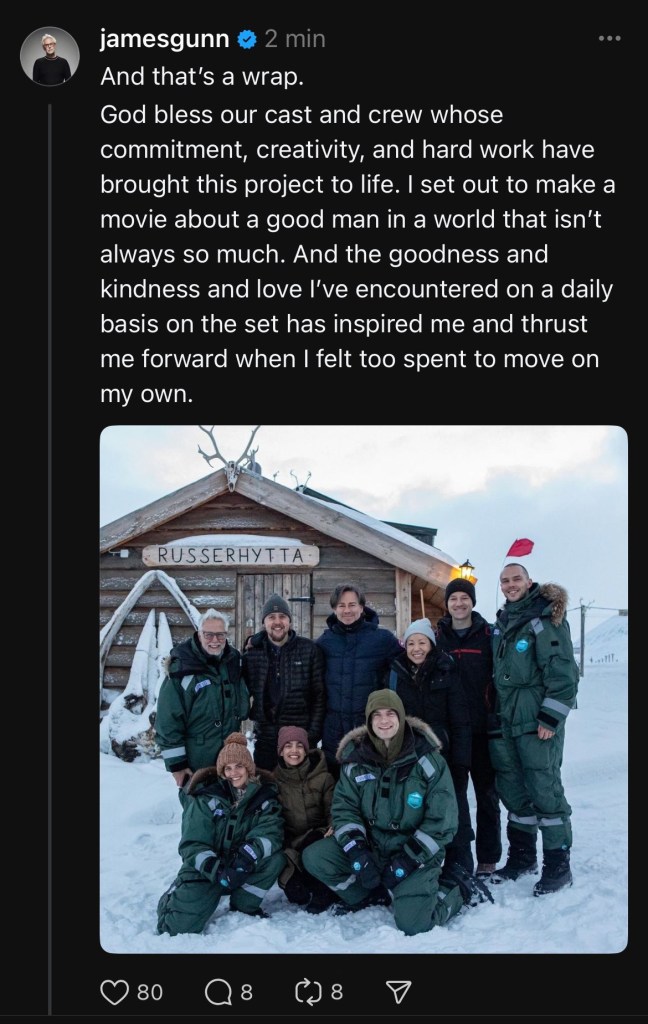This screenshot has height=1024, width=648.
Task: Click the RUSSERHYTTA sign in the photo
Action: pos(231,556)
